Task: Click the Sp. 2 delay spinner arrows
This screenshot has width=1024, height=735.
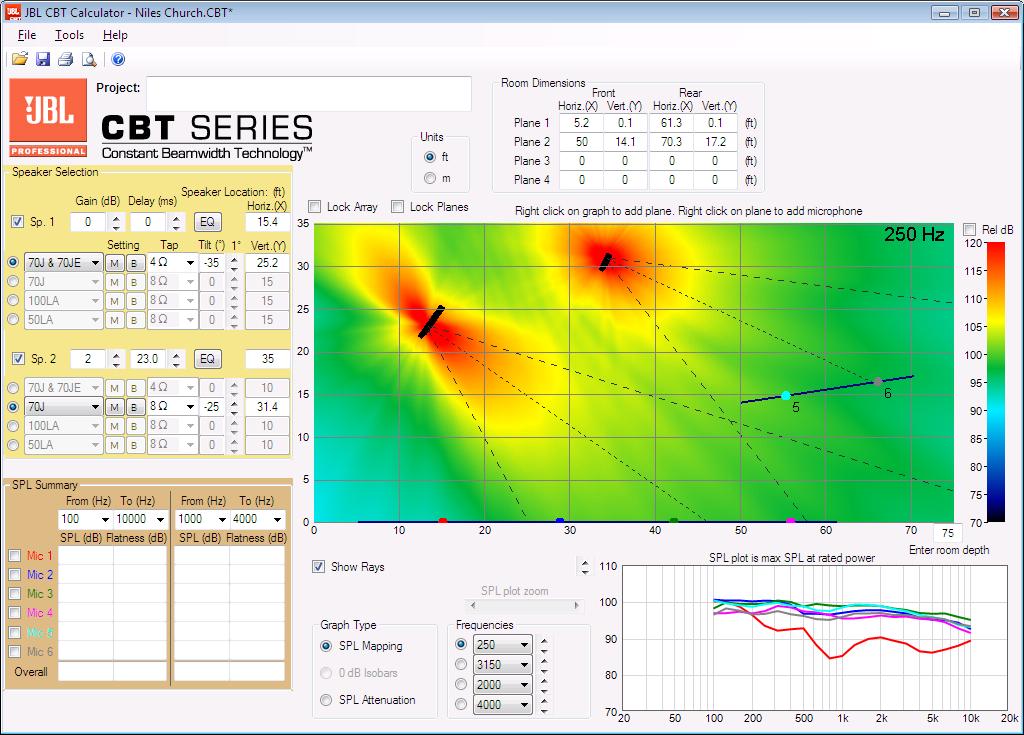Action: pos(176,359)
